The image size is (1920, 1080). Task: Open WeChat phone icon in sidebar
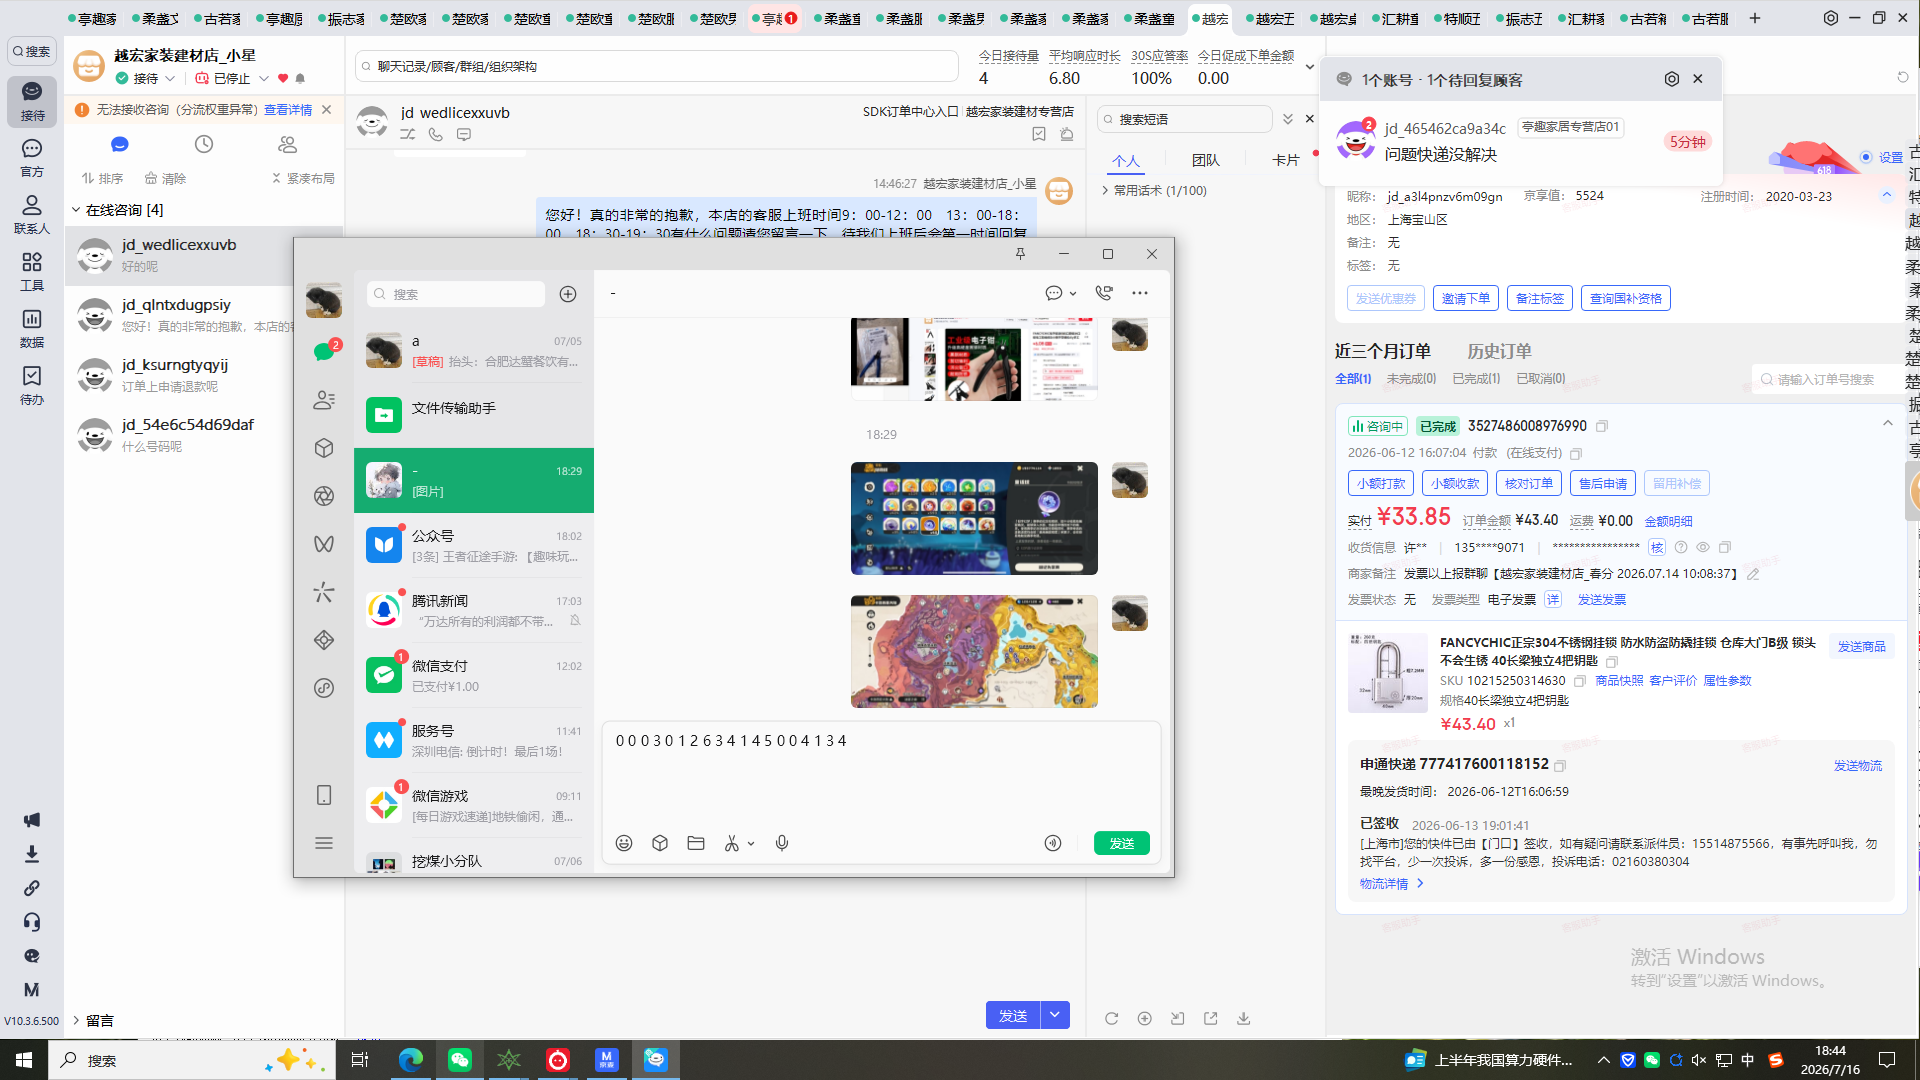click(324, 795)
